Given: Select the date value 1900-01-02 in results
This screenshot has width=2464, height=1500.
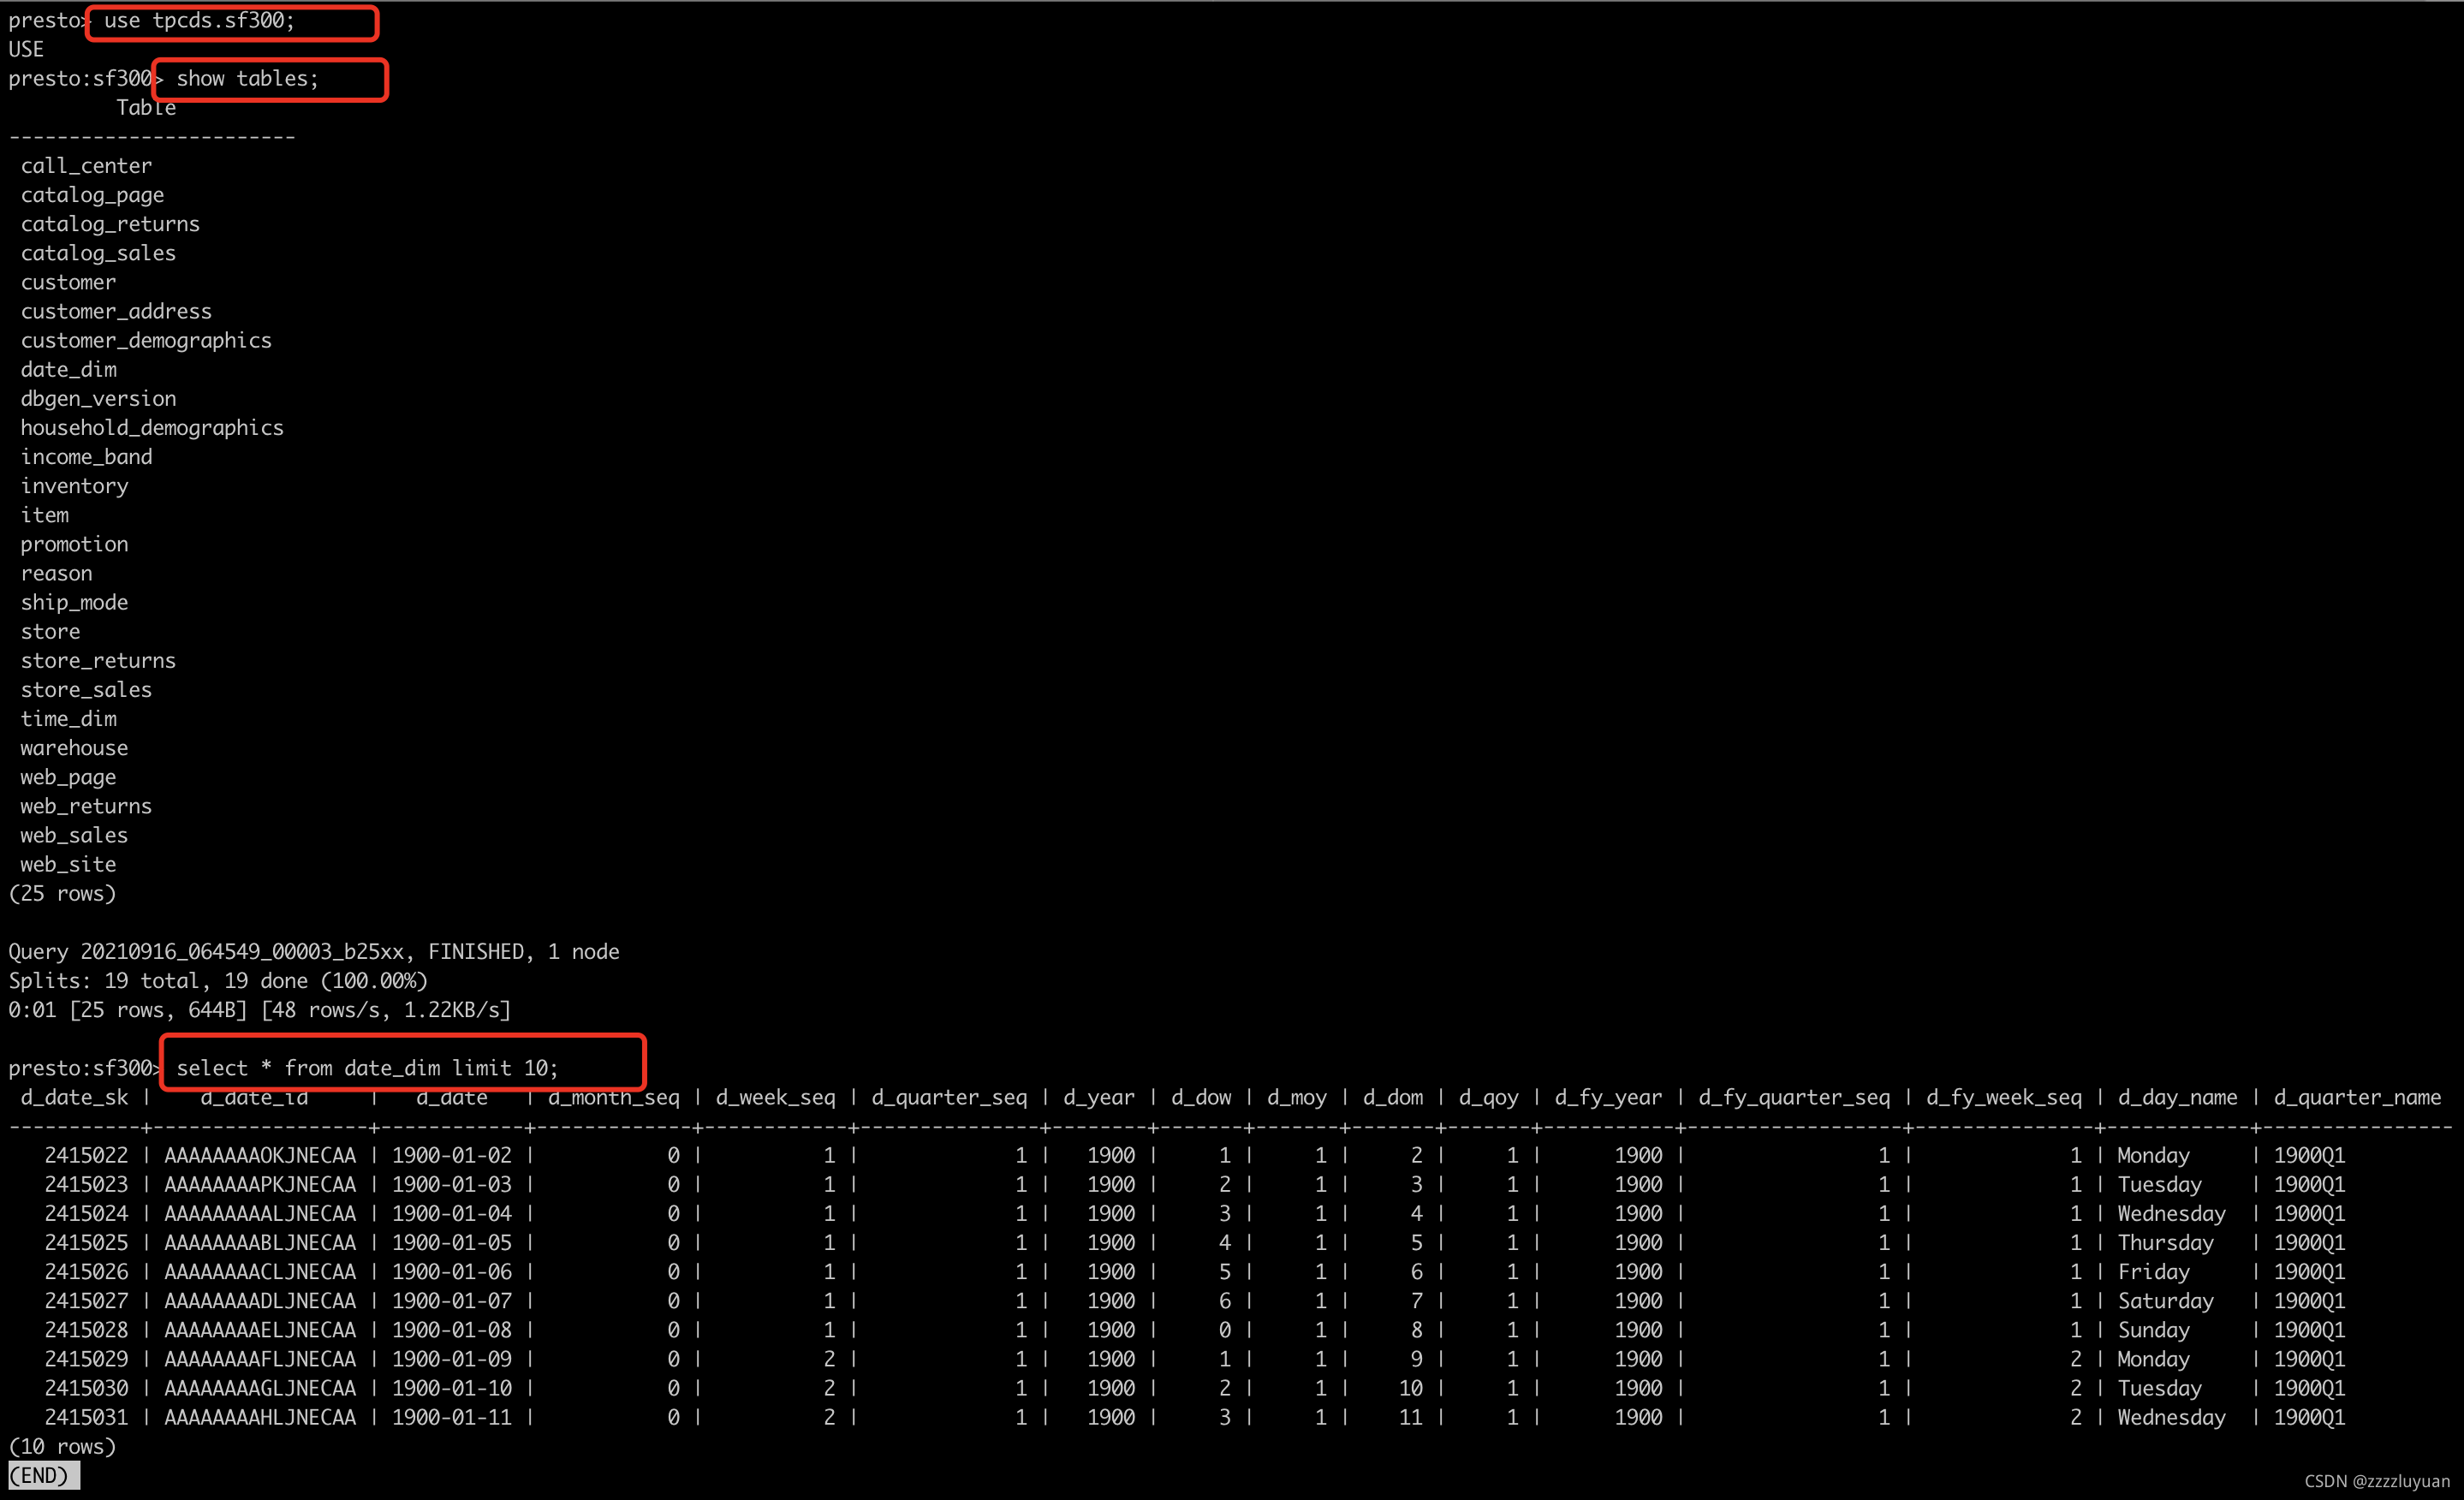Looking at the screenshot, I should 451,1154.
